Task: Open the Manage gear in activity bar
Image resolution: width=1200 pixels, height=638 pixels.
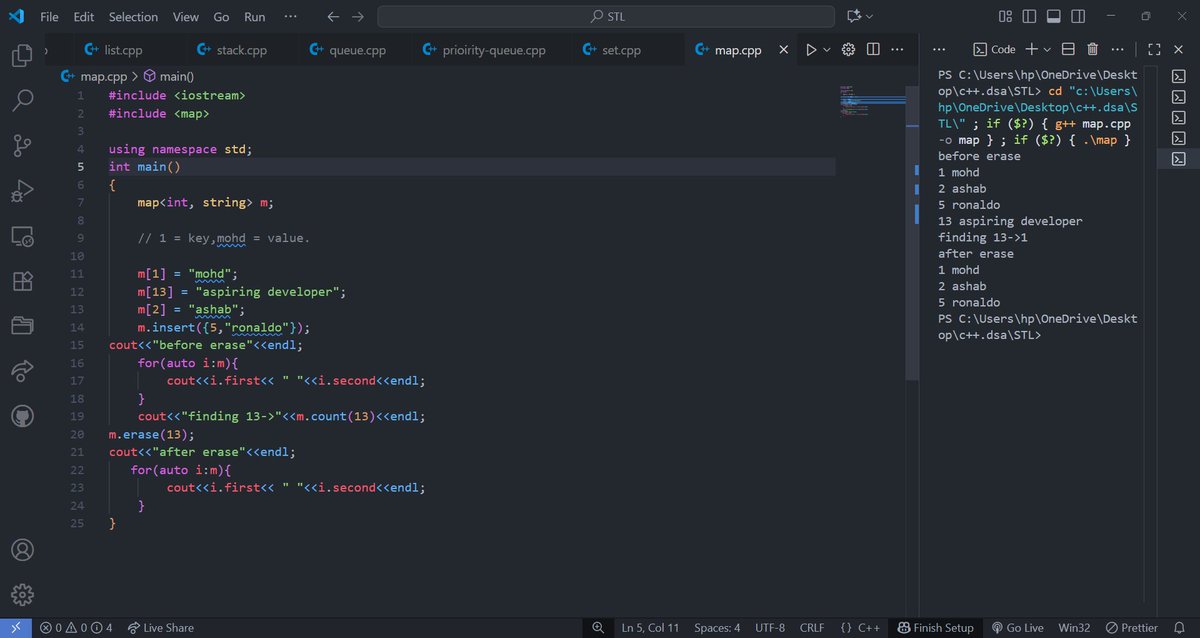Action: tap(22, 594)
